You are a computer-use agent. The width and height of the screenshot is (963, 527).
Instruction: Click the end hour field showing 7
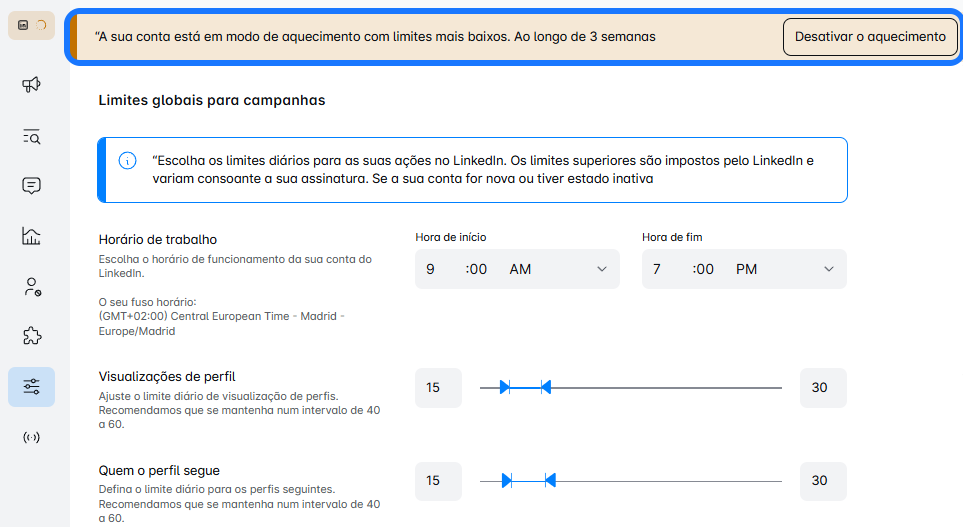tap(658, 269)
